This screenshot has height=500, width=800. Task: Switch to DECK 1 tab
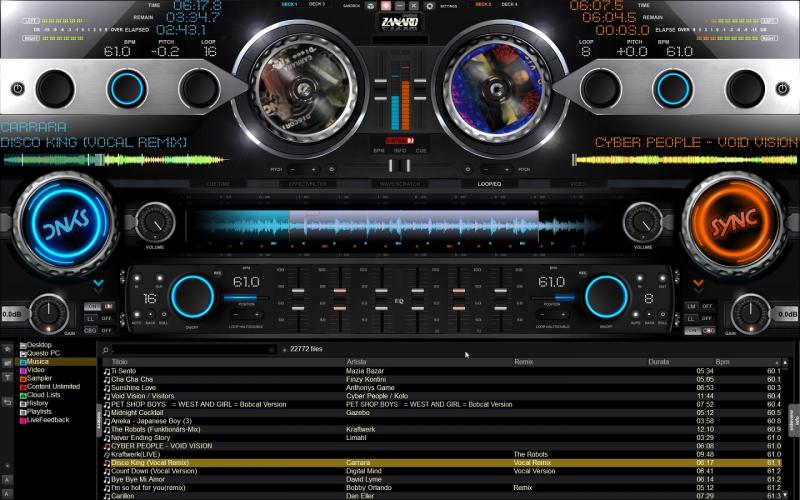point(289,4)
